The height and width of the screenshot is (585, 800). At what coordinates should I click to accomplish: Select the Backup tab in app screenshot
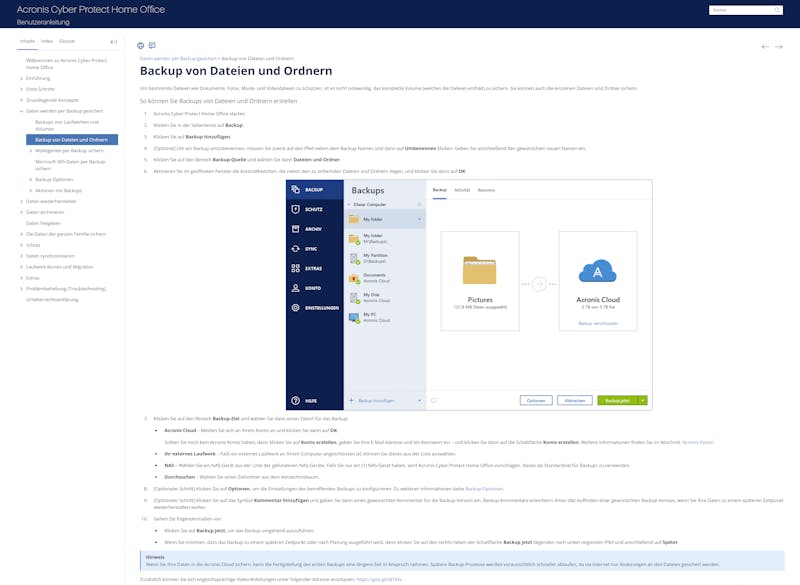[x=439, y=190]
